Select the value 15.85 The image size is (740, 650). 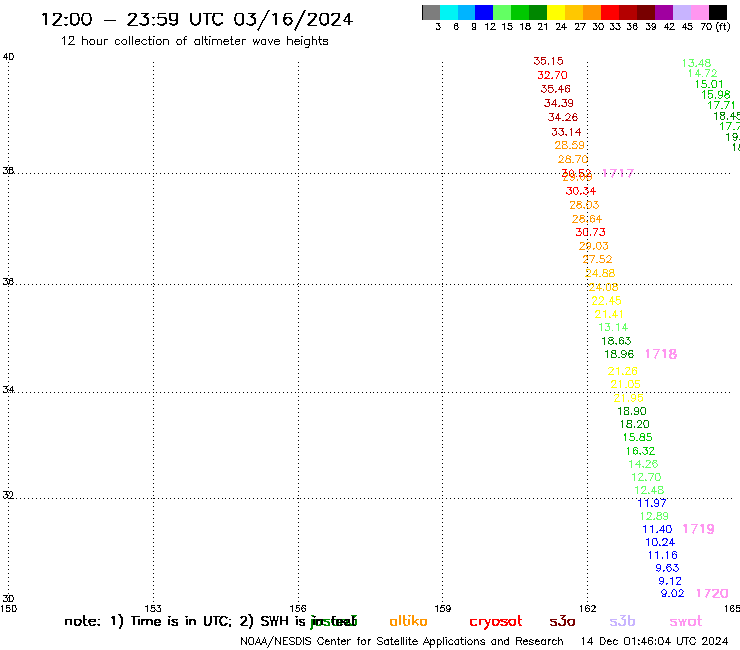[x=638, y=437]
